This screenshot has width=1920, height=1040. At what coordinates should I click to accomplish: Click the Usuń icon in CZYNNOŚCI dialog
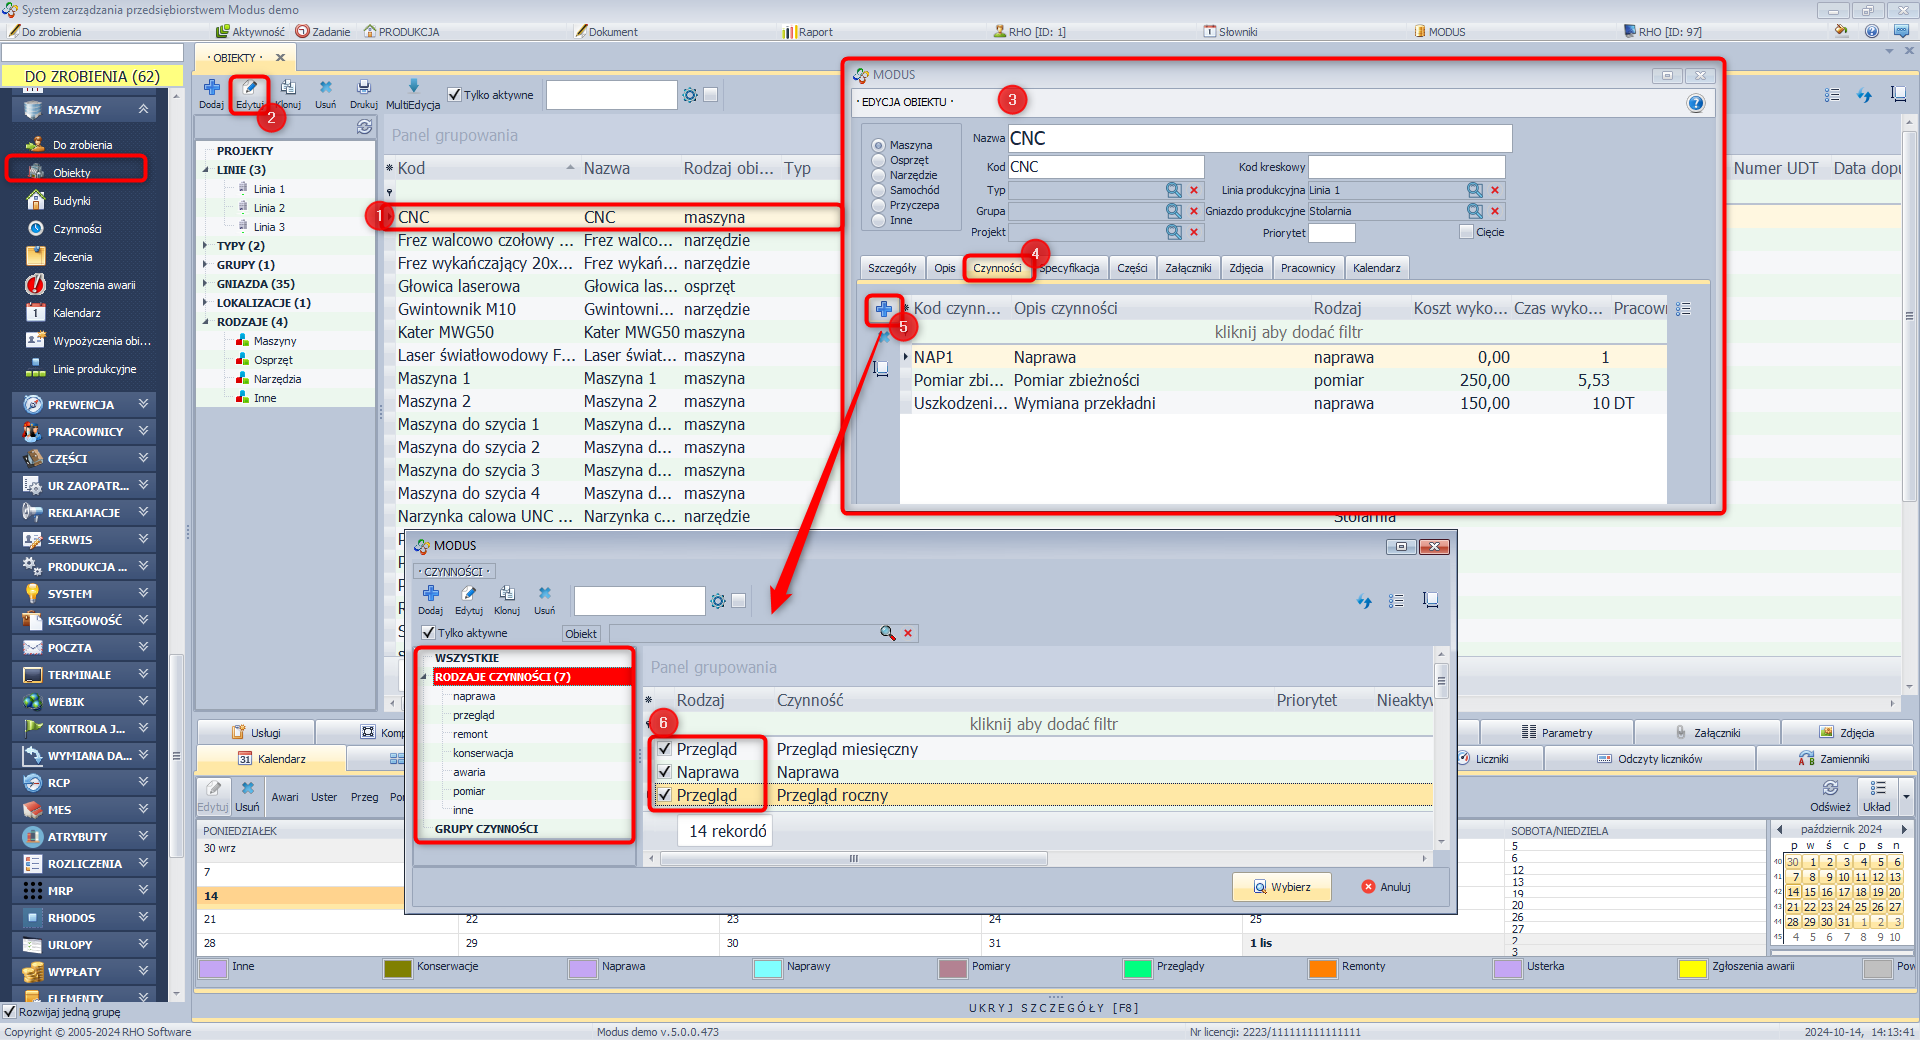click(x=544, y=594)
